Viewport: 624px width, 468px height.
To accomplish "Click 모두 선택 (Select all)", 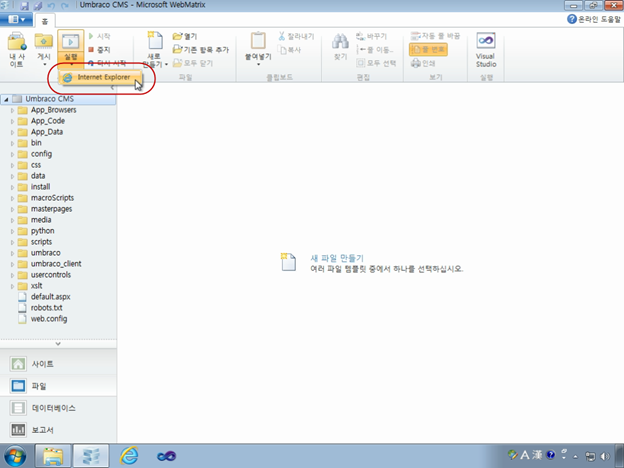I will [x=376, y=63].
